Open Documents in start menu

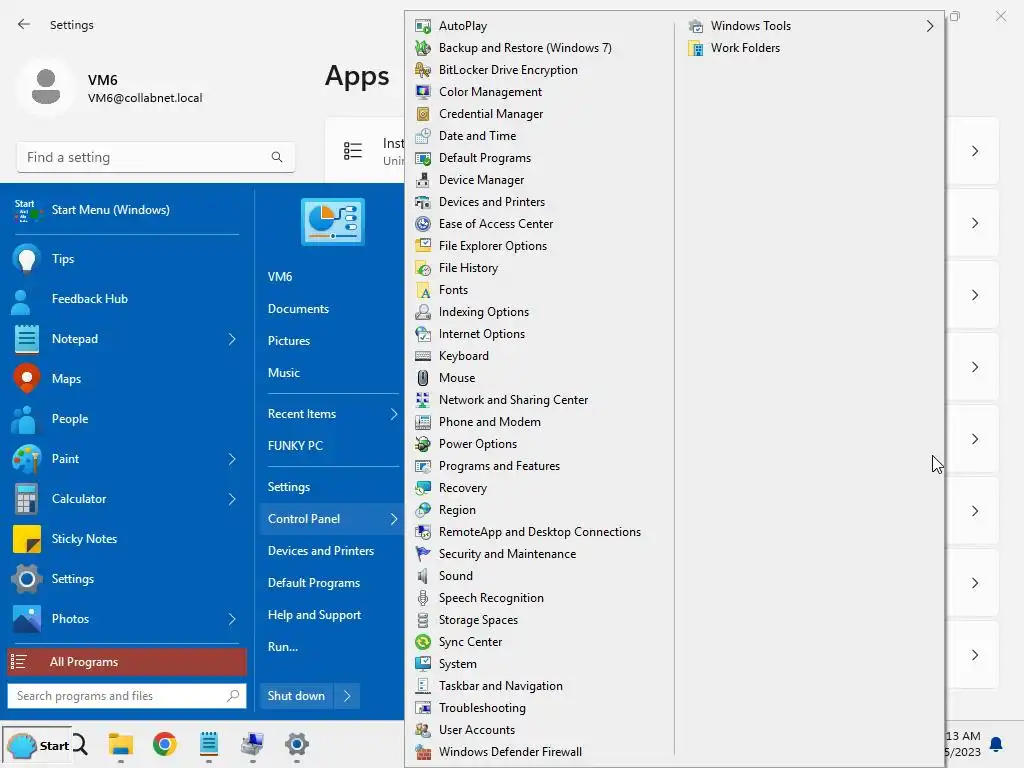coord(298,309)
